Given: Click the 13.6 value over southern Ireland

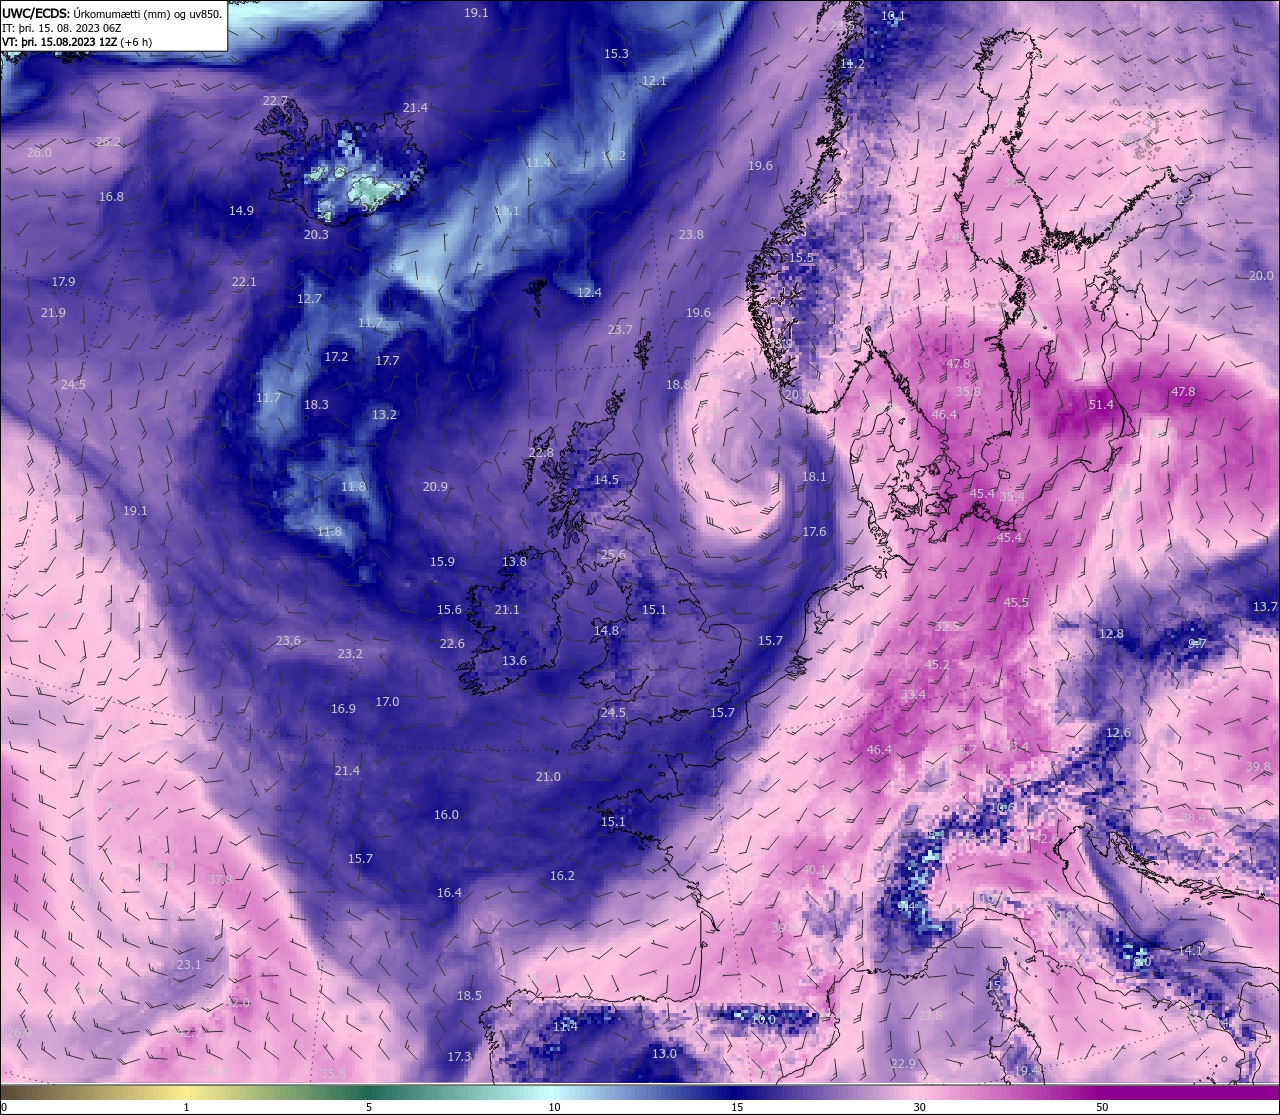Looking at the screenshot, I should 514,660.
